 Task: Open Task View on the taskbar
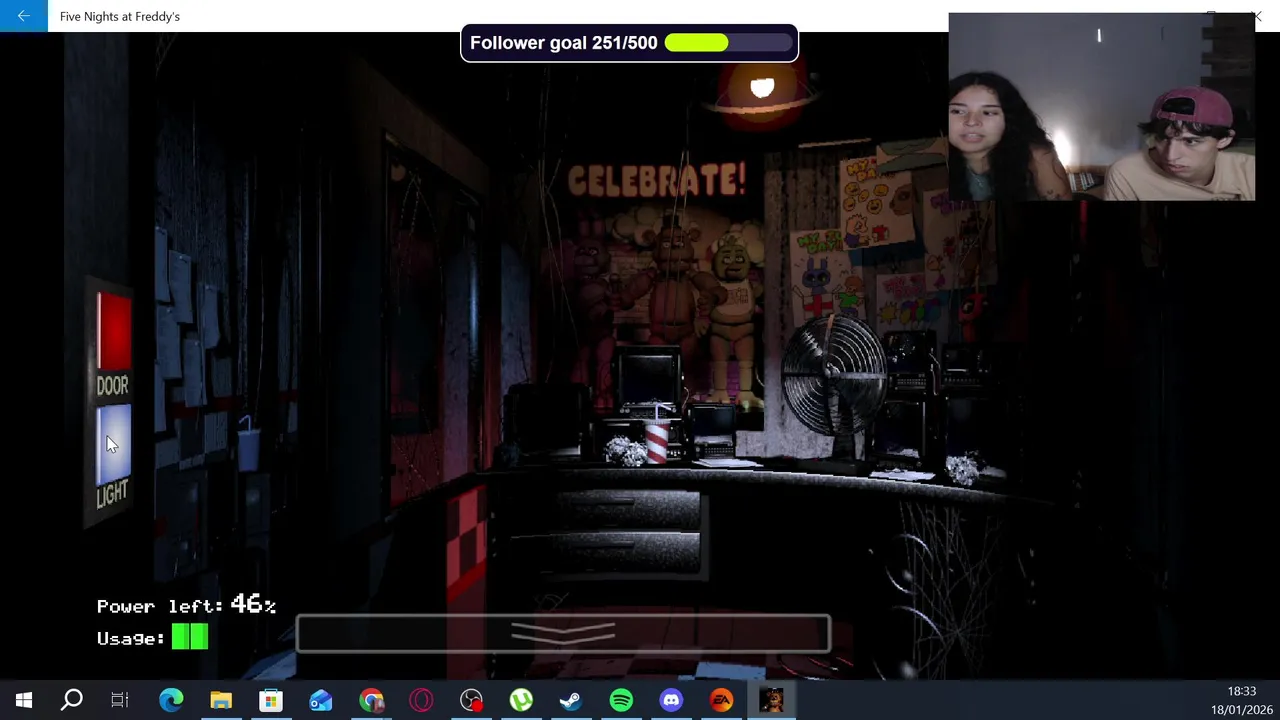click(120, 700)
